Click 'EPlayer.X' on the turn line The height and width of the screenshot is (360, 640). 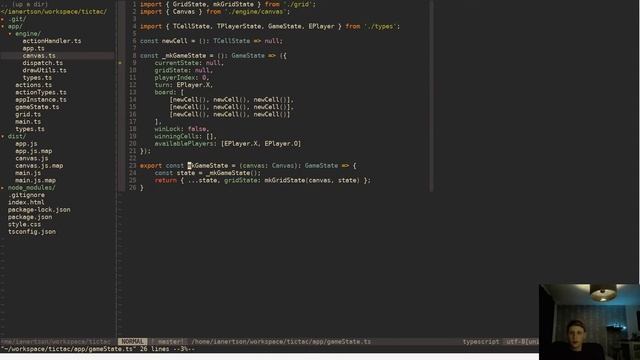click(193, 85)
